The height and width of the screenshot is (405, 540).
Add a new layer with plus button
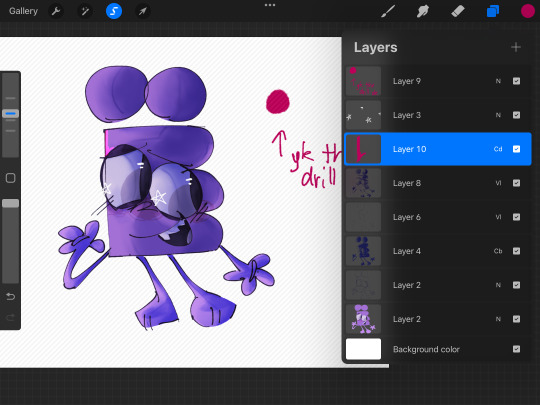pos(516,47)
